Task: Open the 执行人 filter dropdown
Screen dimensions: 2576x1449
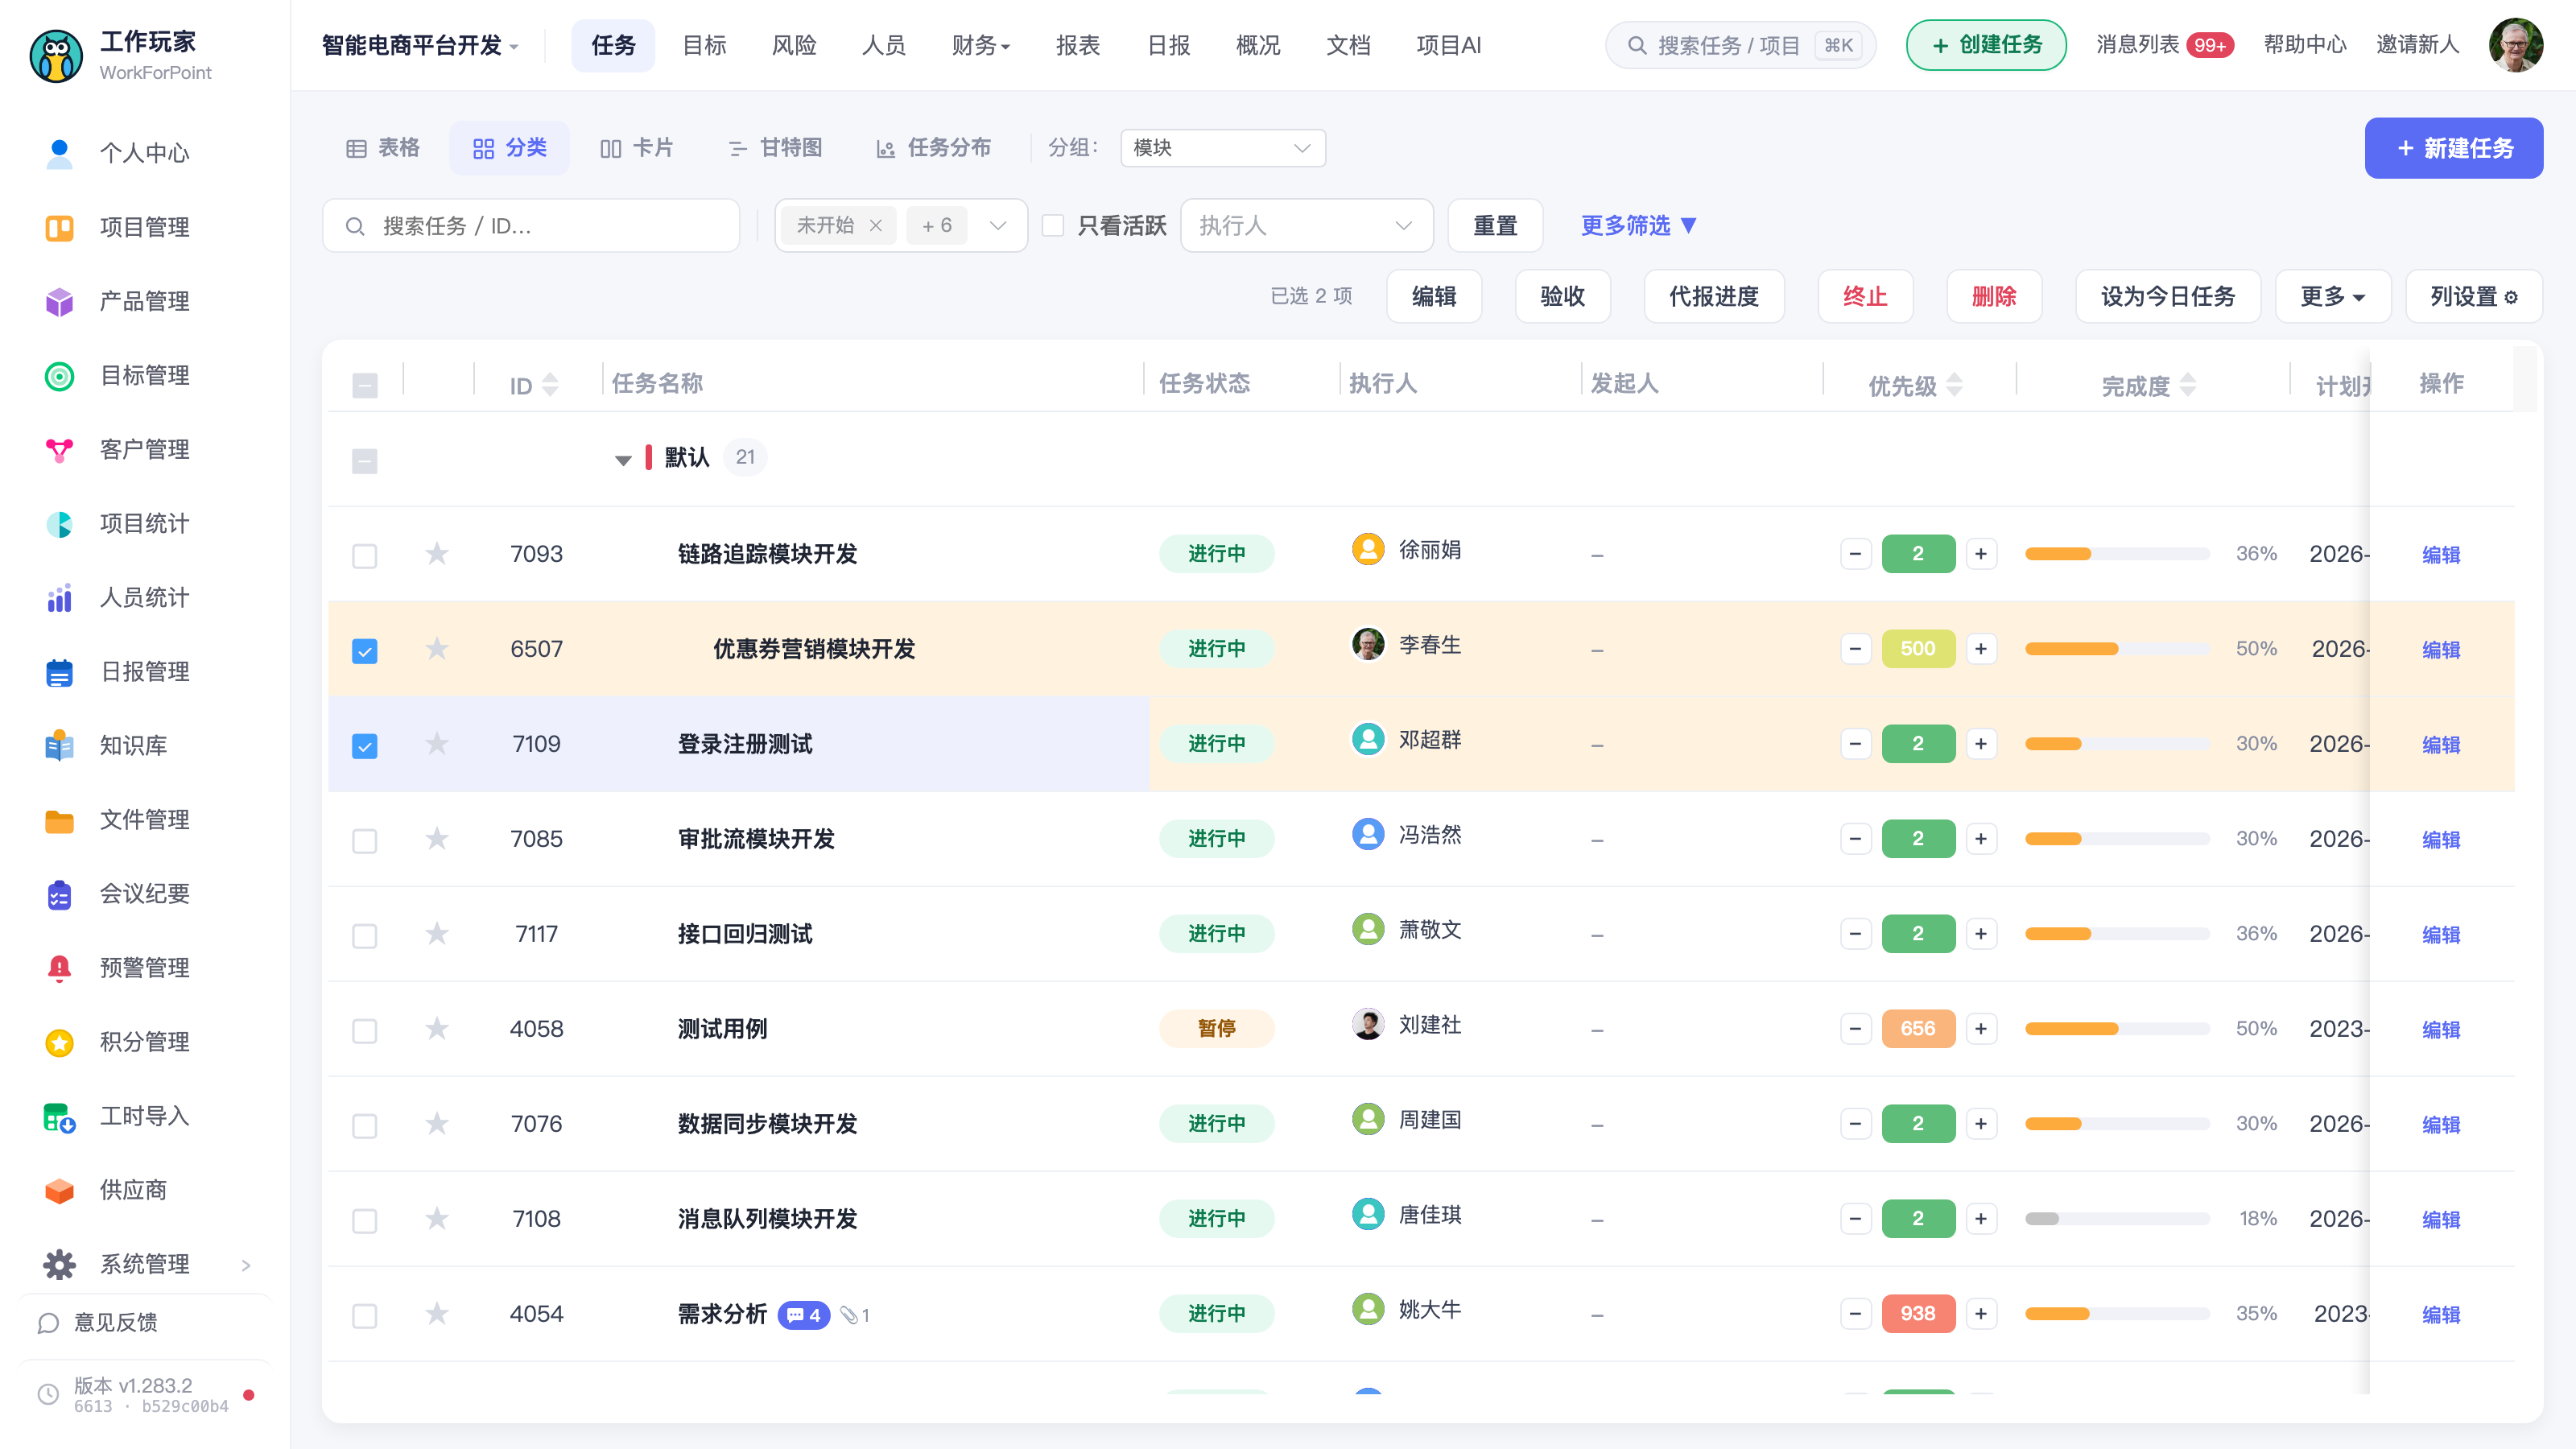Action: tap(1306, 225)
